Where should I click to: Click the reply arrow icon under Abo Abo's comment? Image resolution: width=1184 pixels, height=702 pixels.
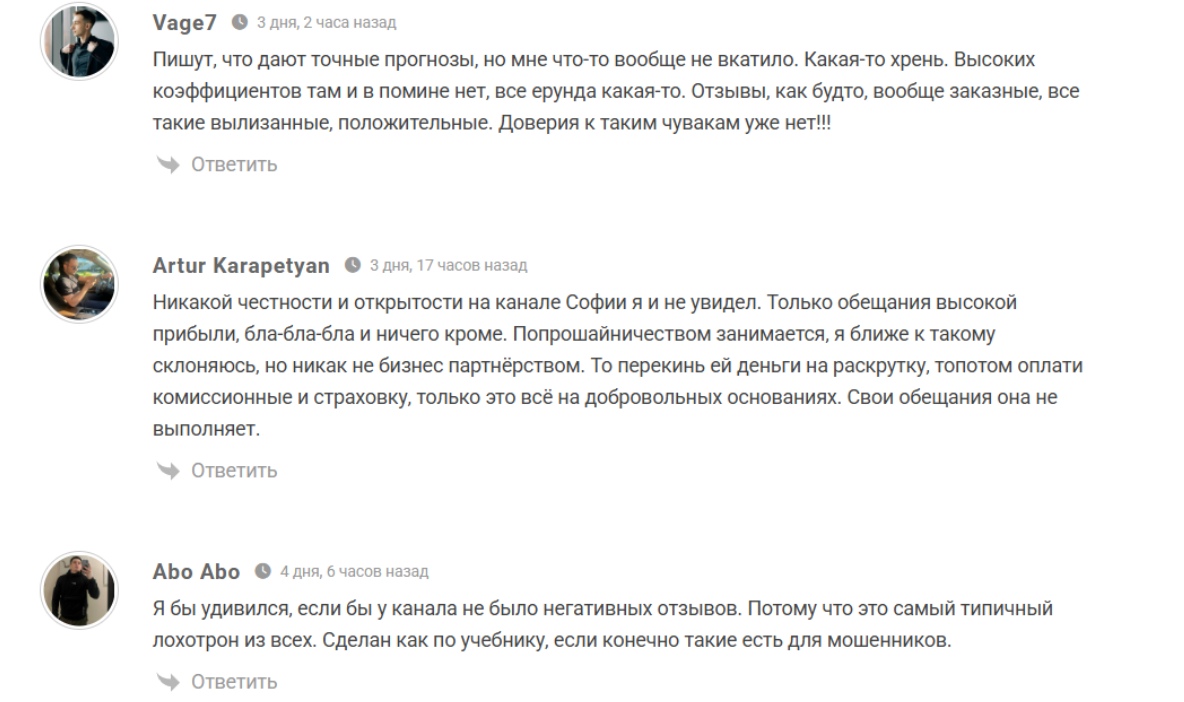coord(168,682)
